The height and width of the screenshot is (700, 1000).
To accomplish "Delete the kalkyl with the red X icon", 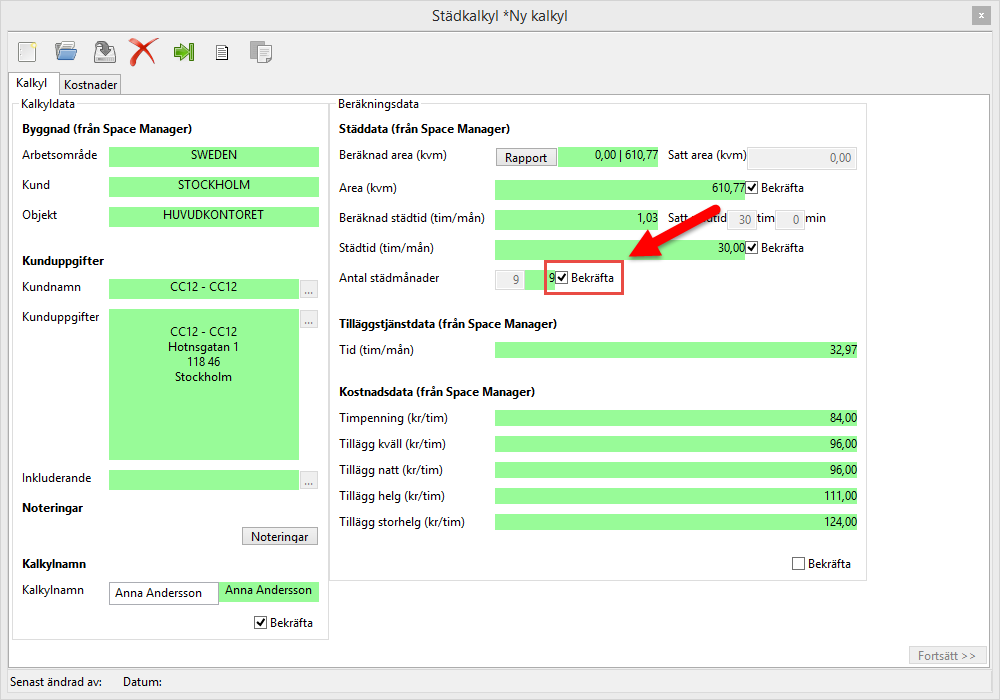I will pos(144,51).
